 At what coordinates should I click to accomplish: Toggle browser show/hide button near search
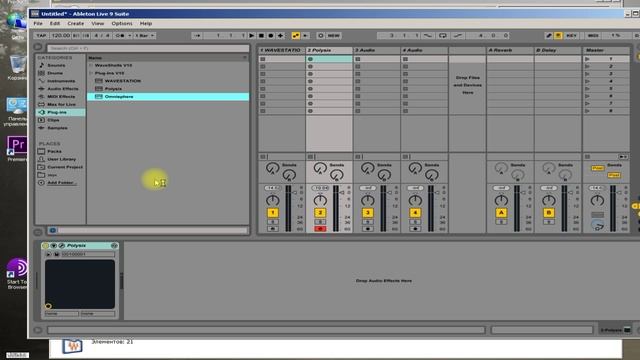(x=38, y=48)
